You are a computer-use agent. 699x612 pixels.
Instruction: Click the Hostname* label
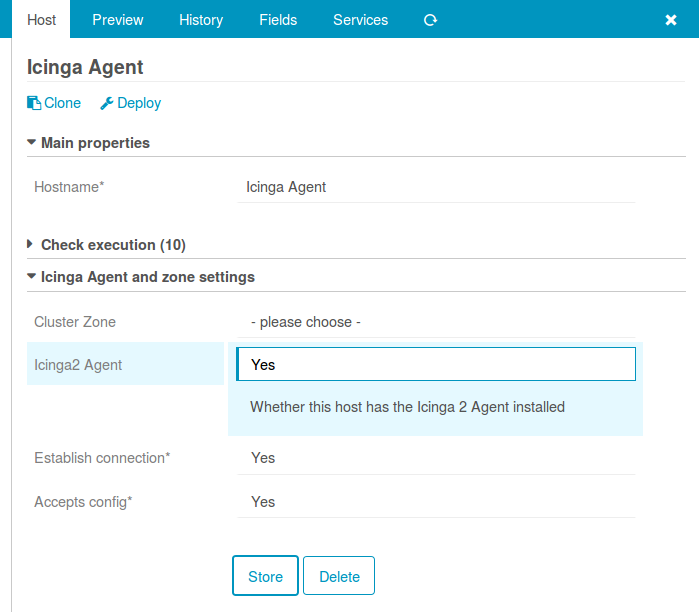(x=69, y=187)
